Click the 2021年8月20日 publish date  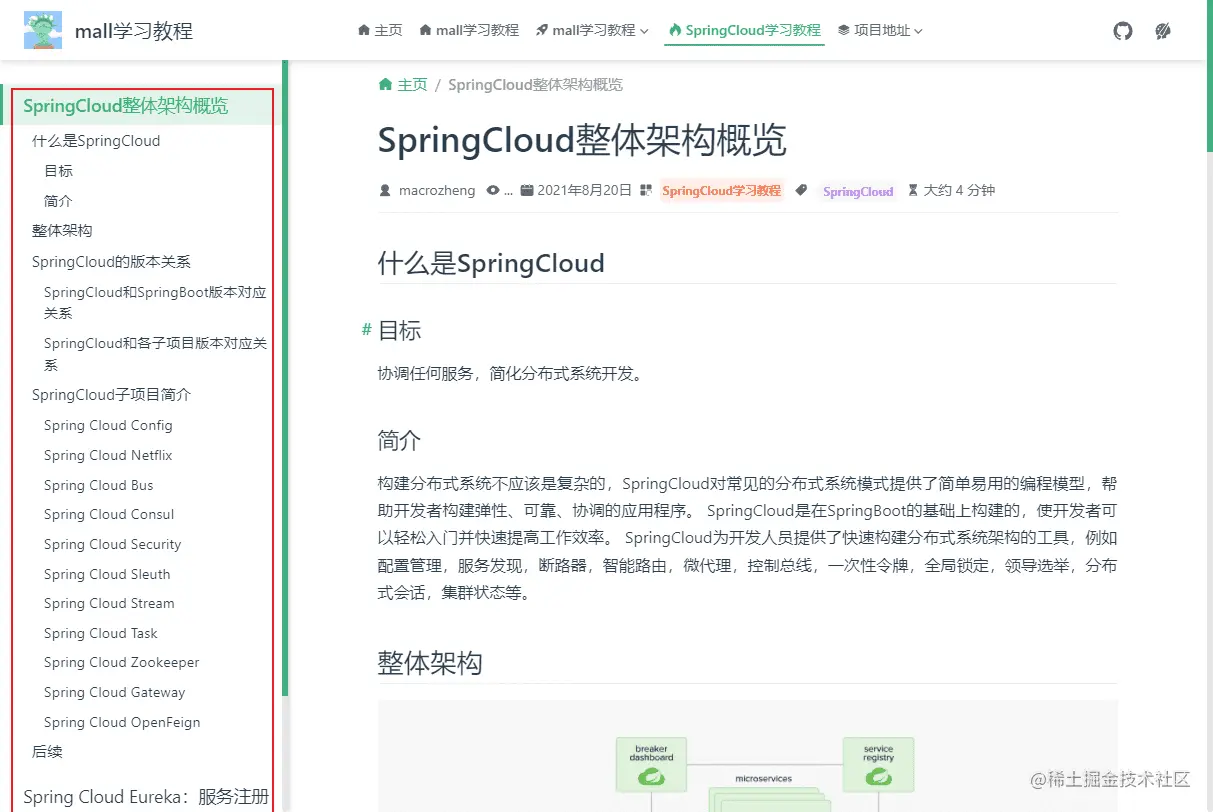click(585, 190)
